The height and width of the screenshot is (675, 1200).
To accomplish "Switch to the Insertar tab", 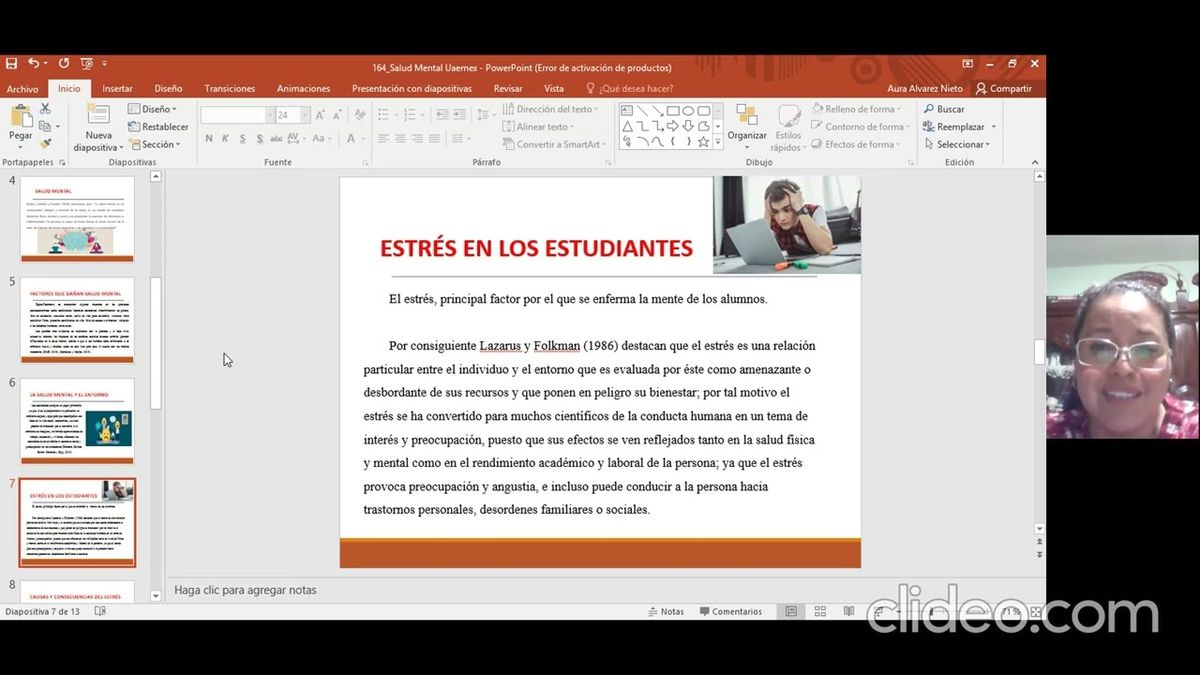I will point(117,88).
